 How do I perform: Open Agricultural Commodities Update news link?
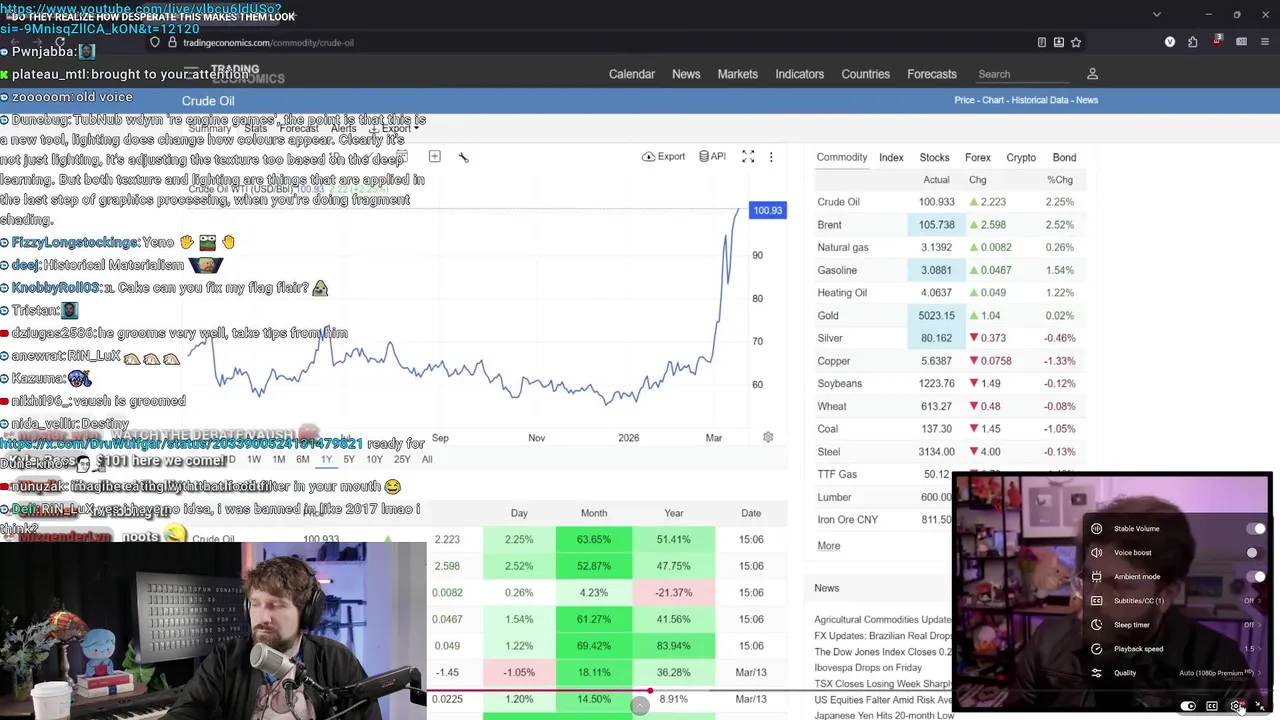[x=883, y=620]
